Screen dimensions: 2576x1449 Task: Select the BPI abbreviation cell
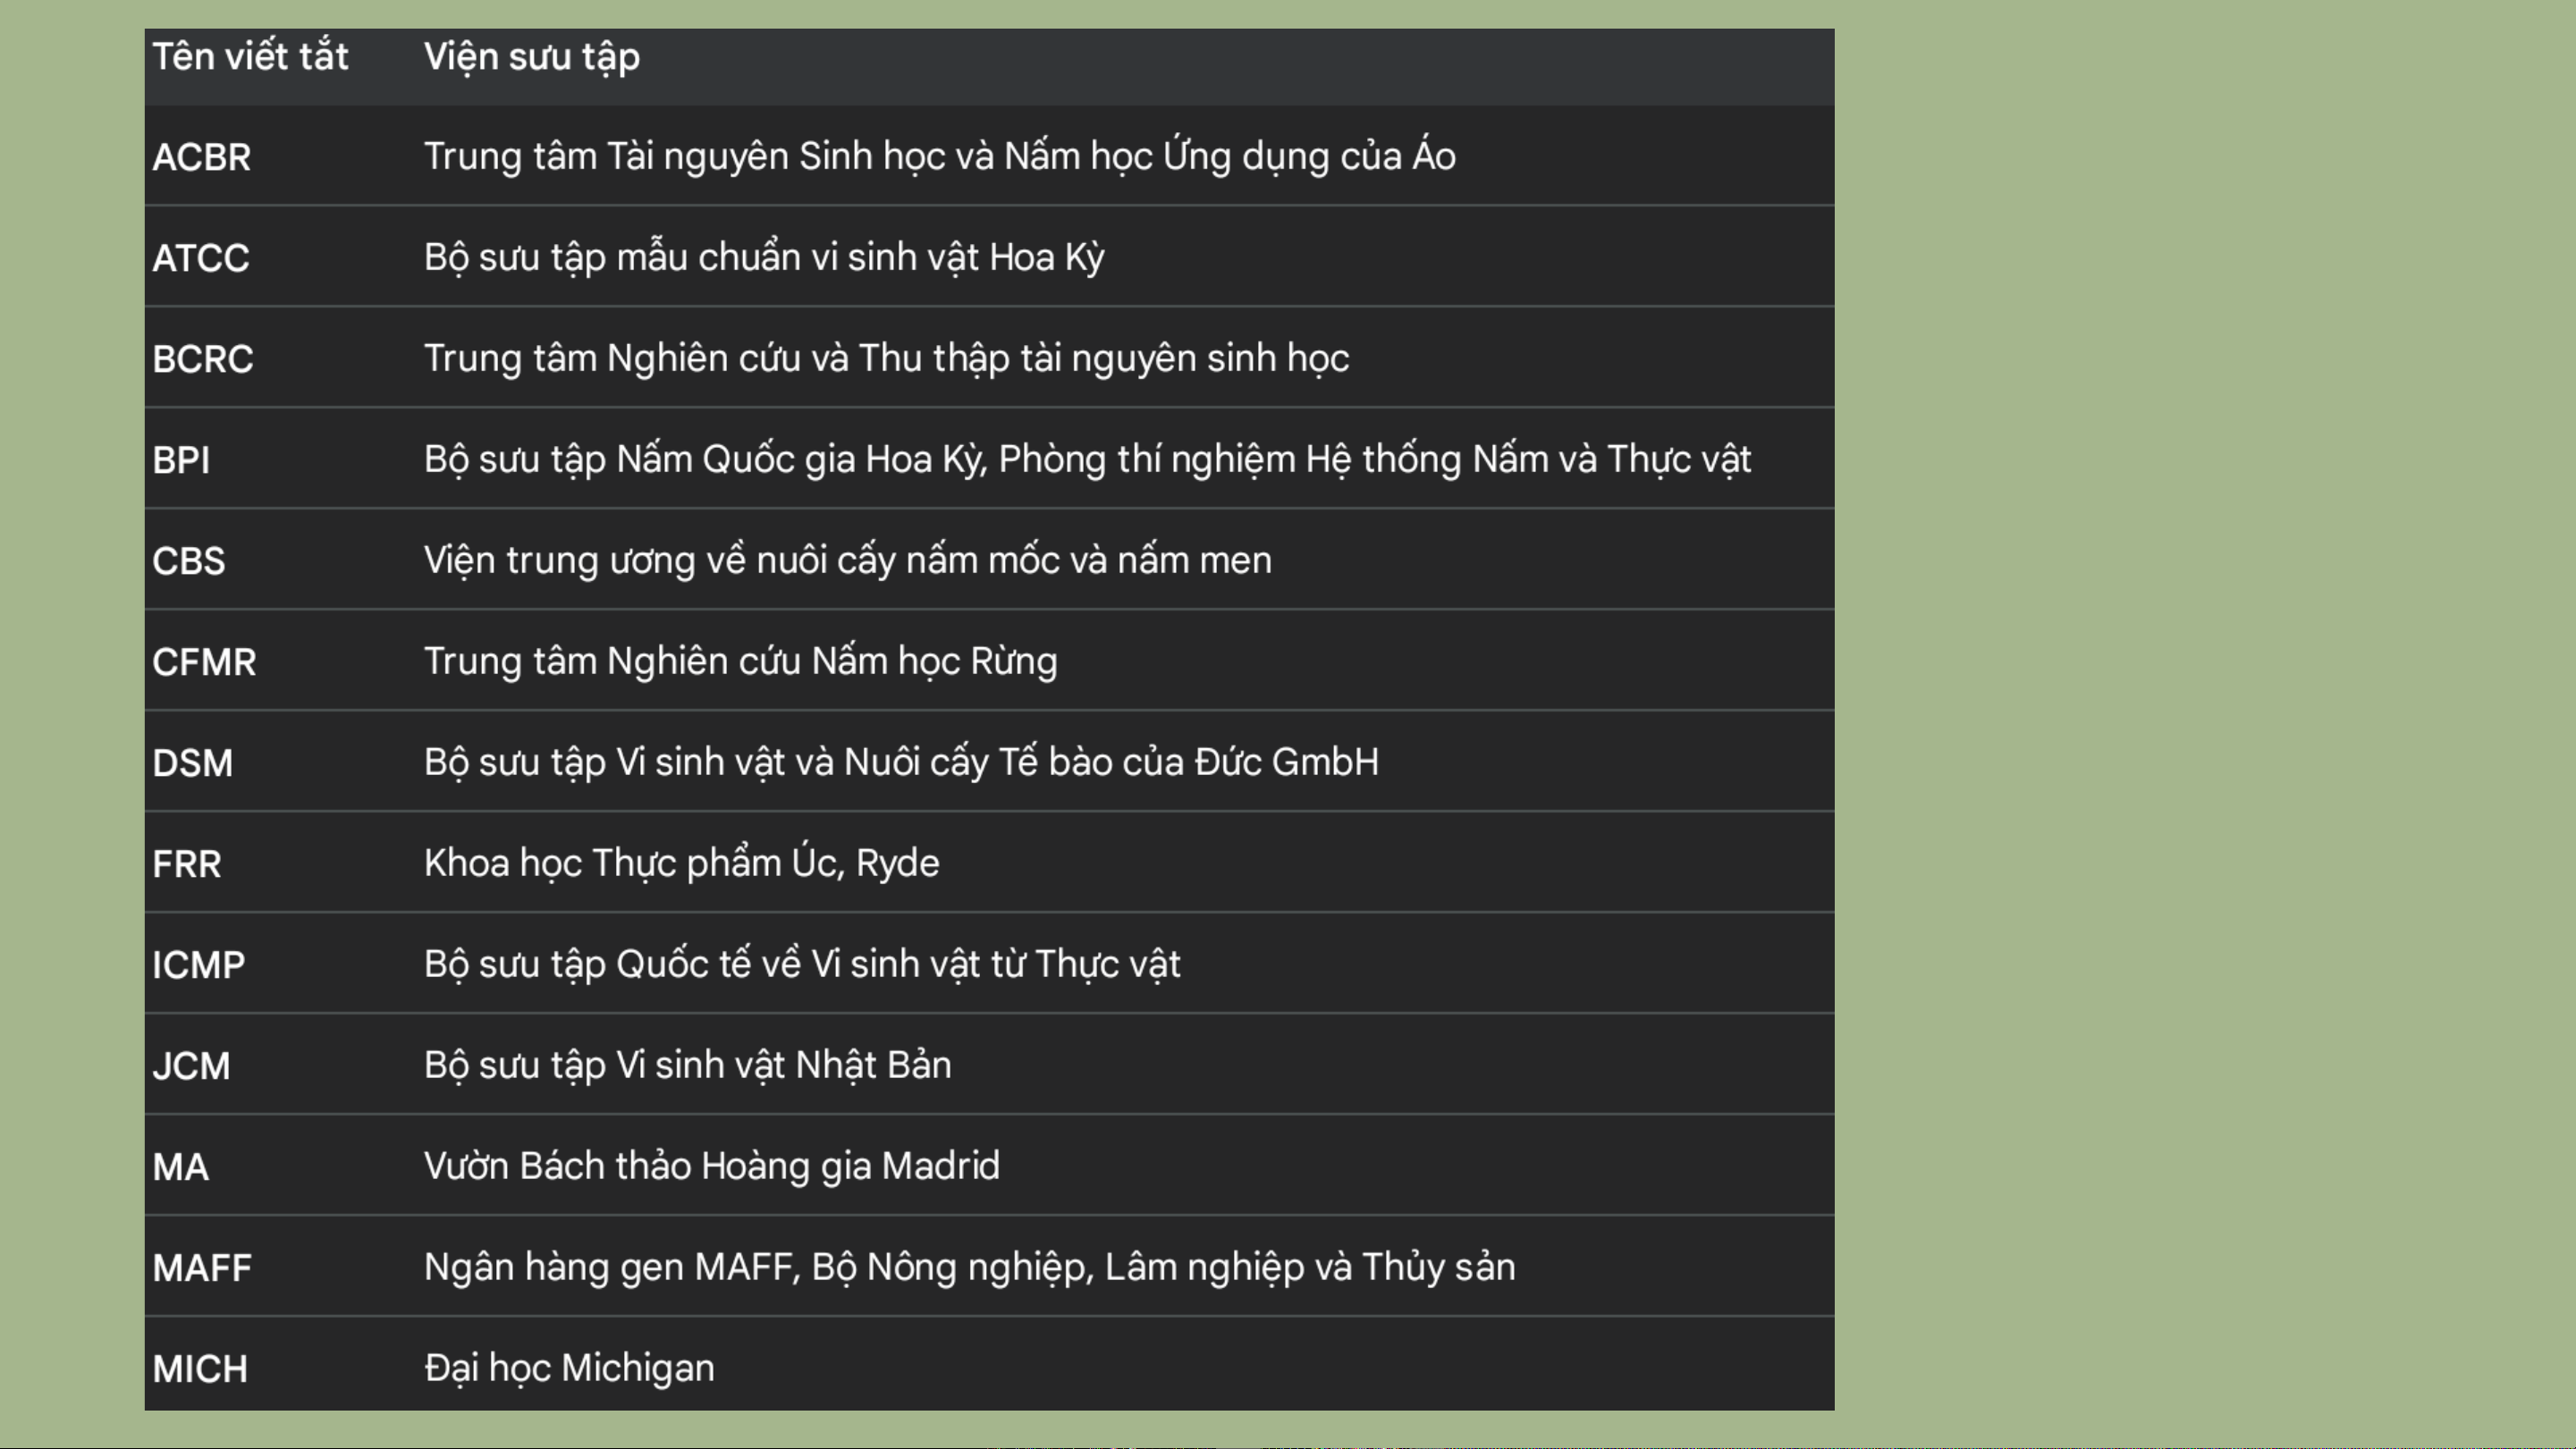[x=181, y=460]
